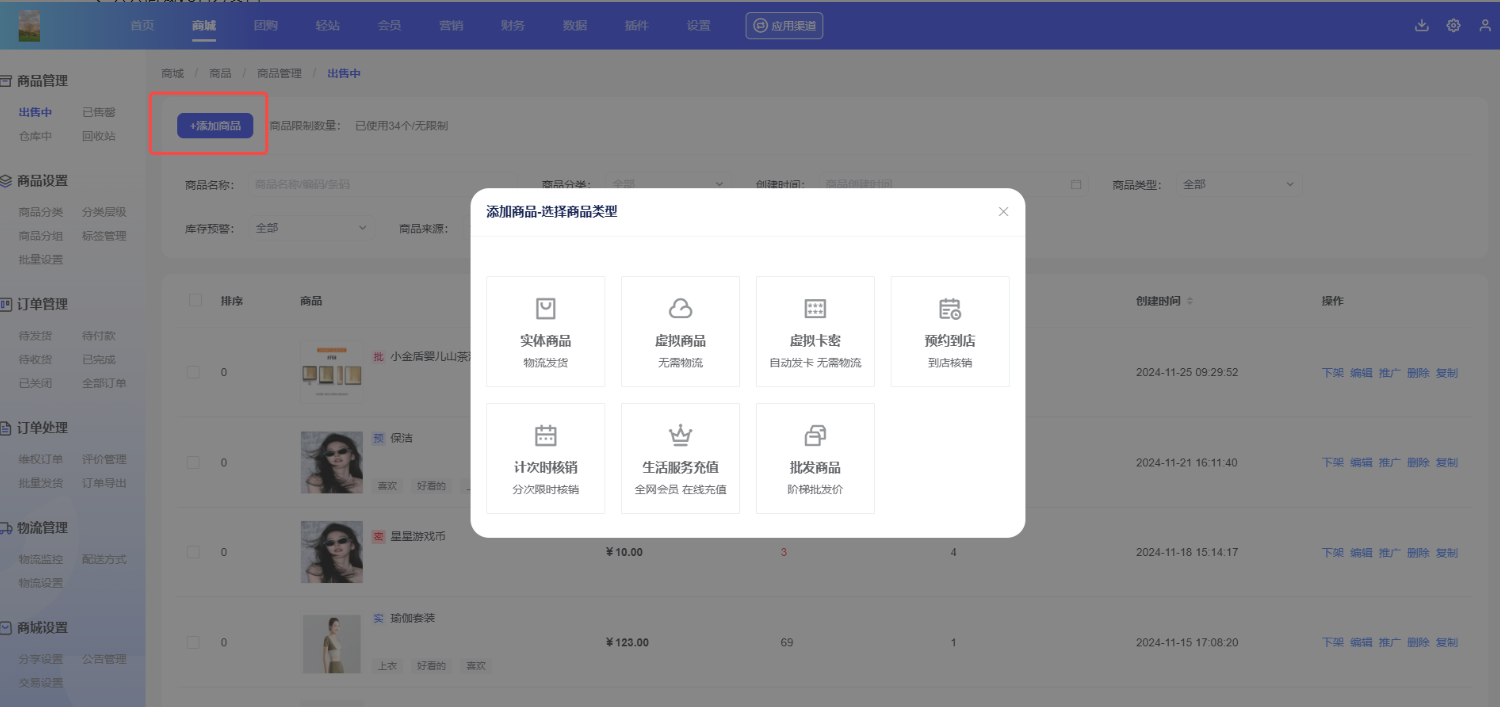This screenshot has width=1500, height=707.
Task: Tick the checkbox for 瑜伽套装 row
Action: [193, 642]
